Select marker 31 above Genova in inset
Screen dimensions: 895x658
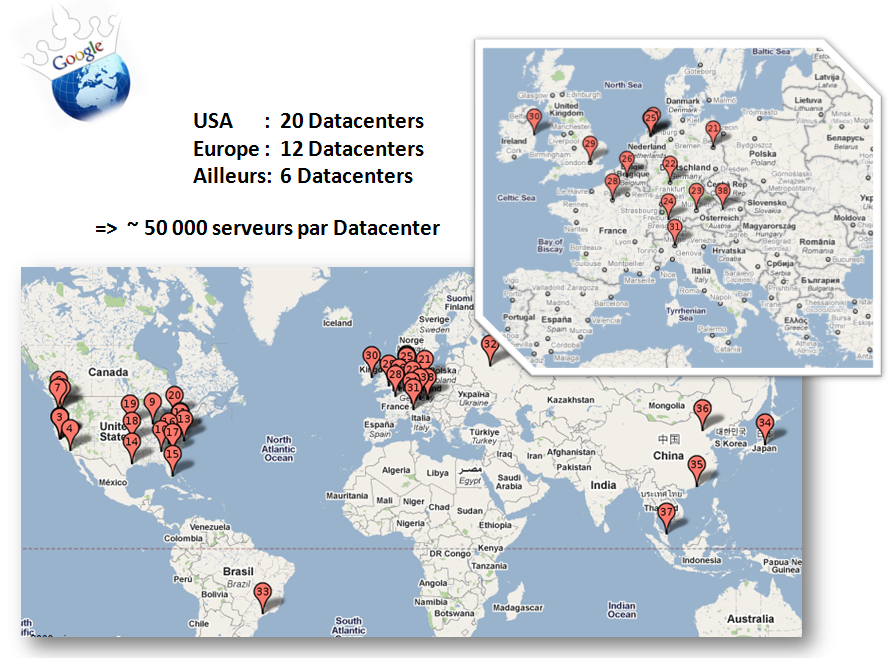(x=675, y=228)
